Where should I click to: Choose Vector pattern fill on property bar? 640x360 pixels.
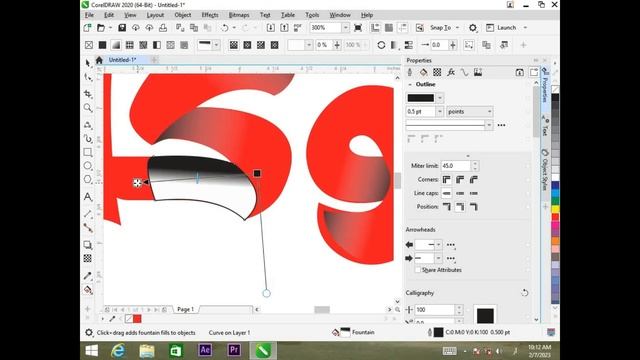click(129, 45)
